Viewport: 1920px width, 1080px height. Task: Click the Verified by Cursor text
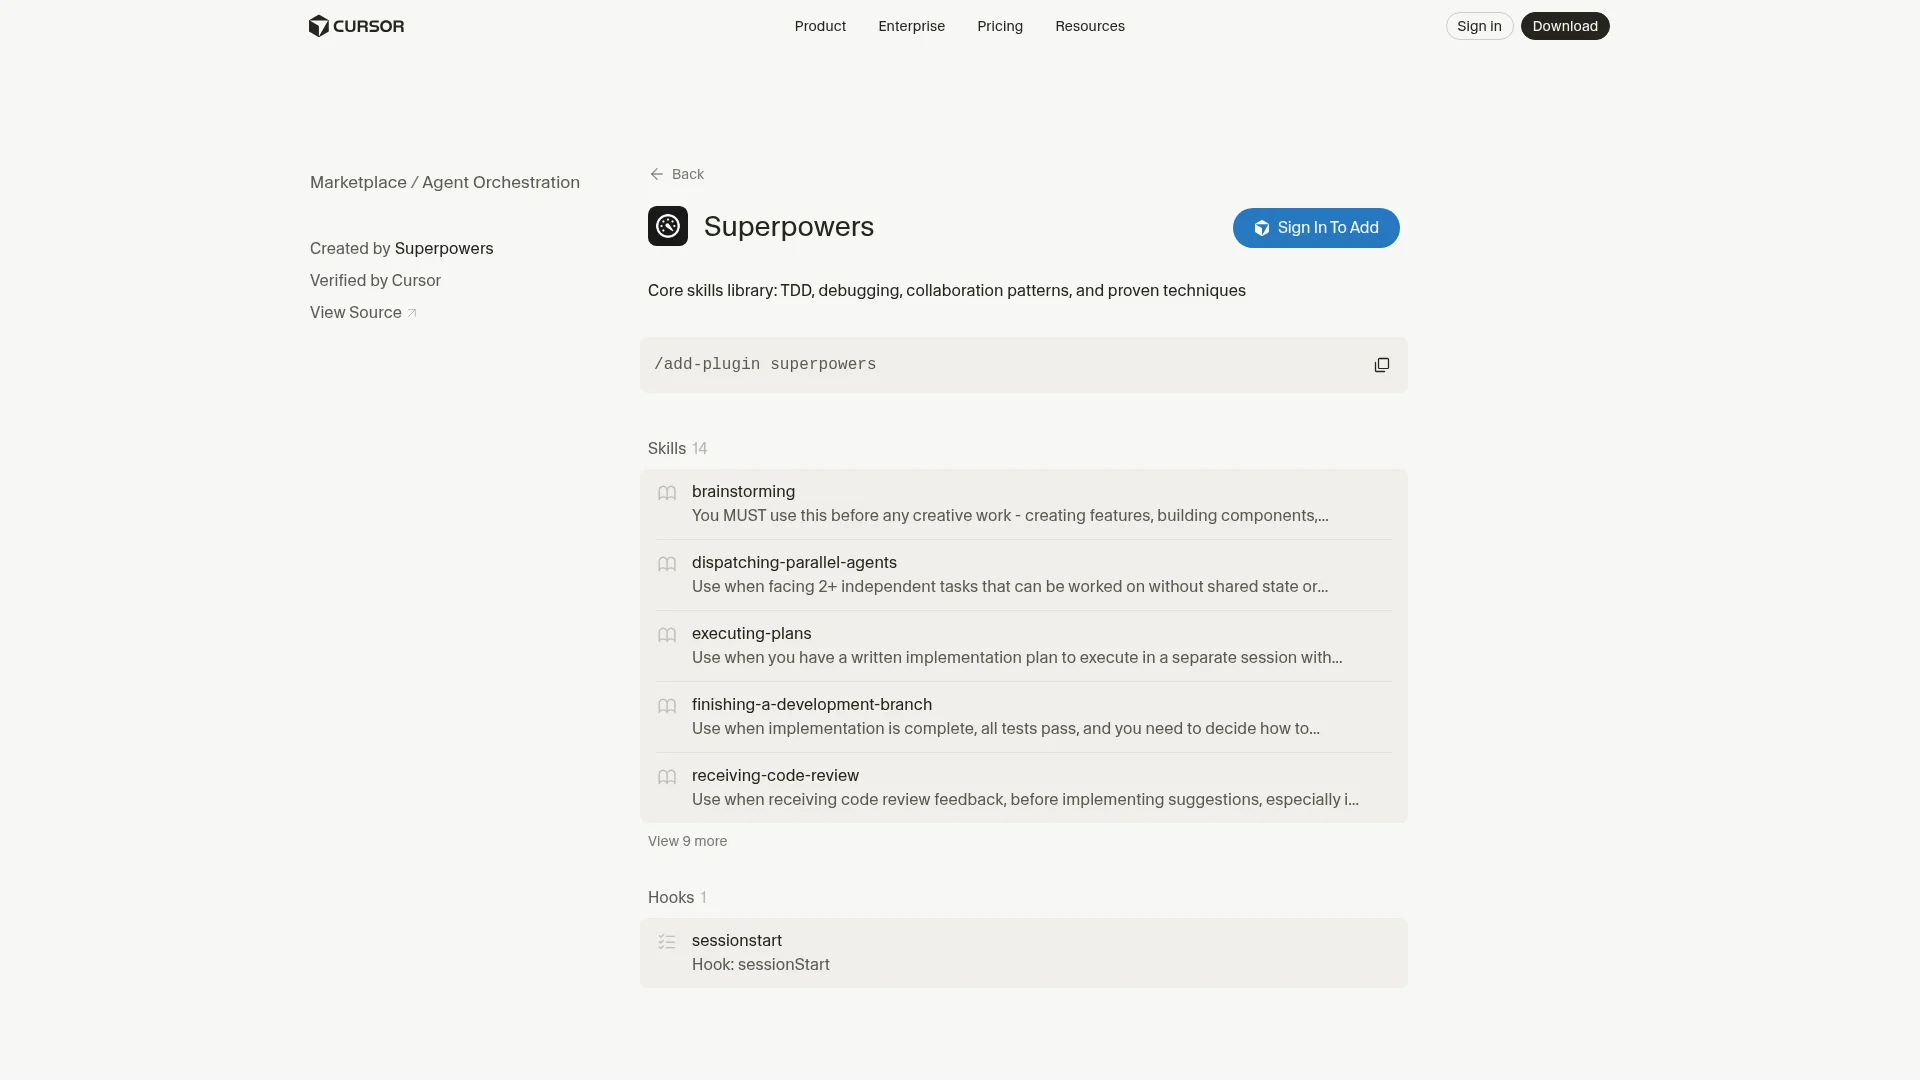pos(375,280)
